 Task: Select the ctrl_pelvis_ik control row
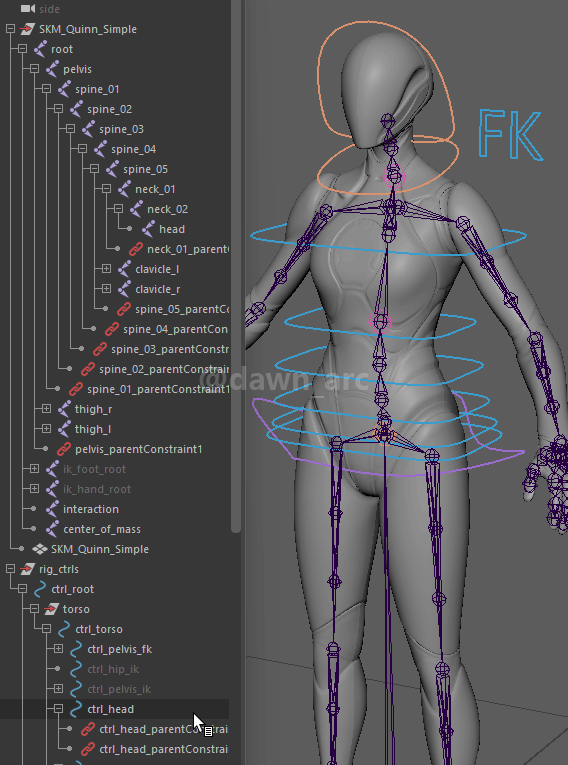[119, 689]
